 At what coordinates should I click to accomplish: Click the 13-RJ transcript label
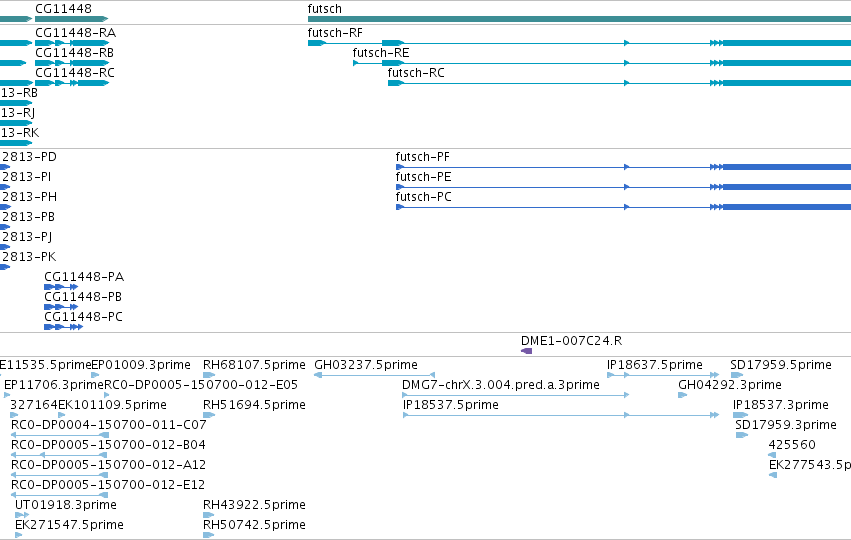(18, 113)
